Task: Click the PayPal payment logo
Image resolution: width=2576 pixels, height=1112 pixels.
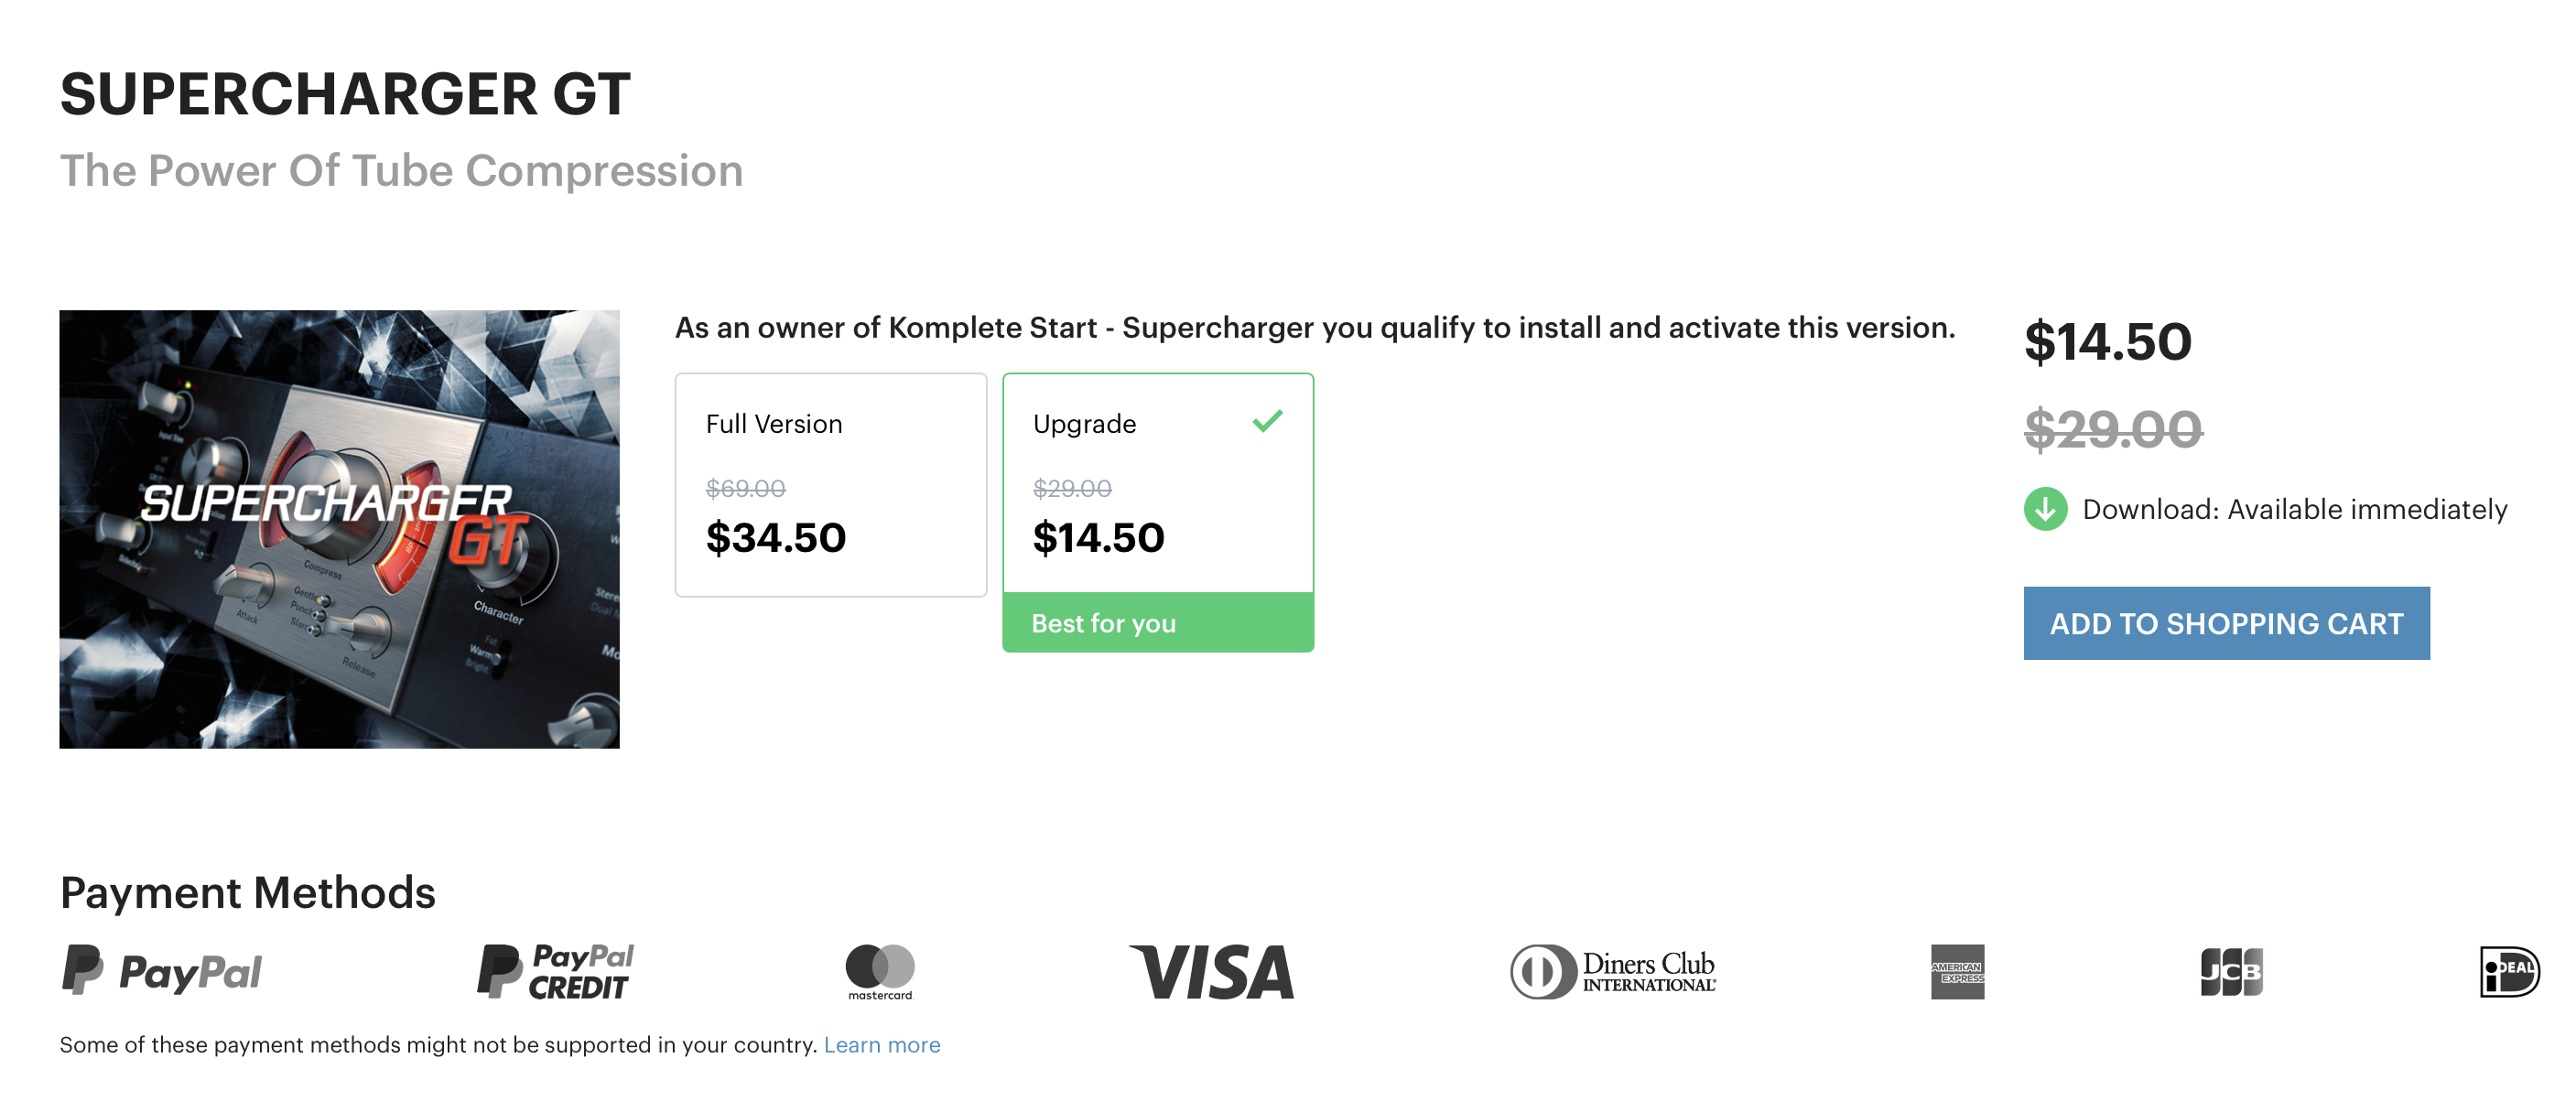Action: click(162, 970)
